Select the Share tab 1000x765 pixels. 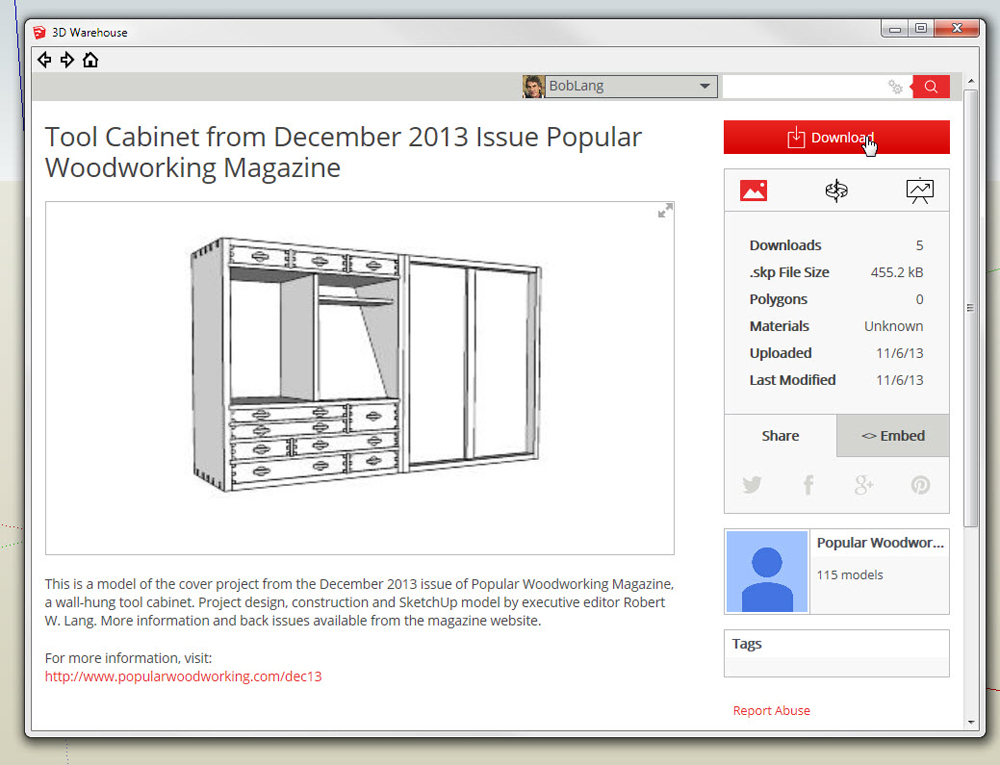pos(780,436)
